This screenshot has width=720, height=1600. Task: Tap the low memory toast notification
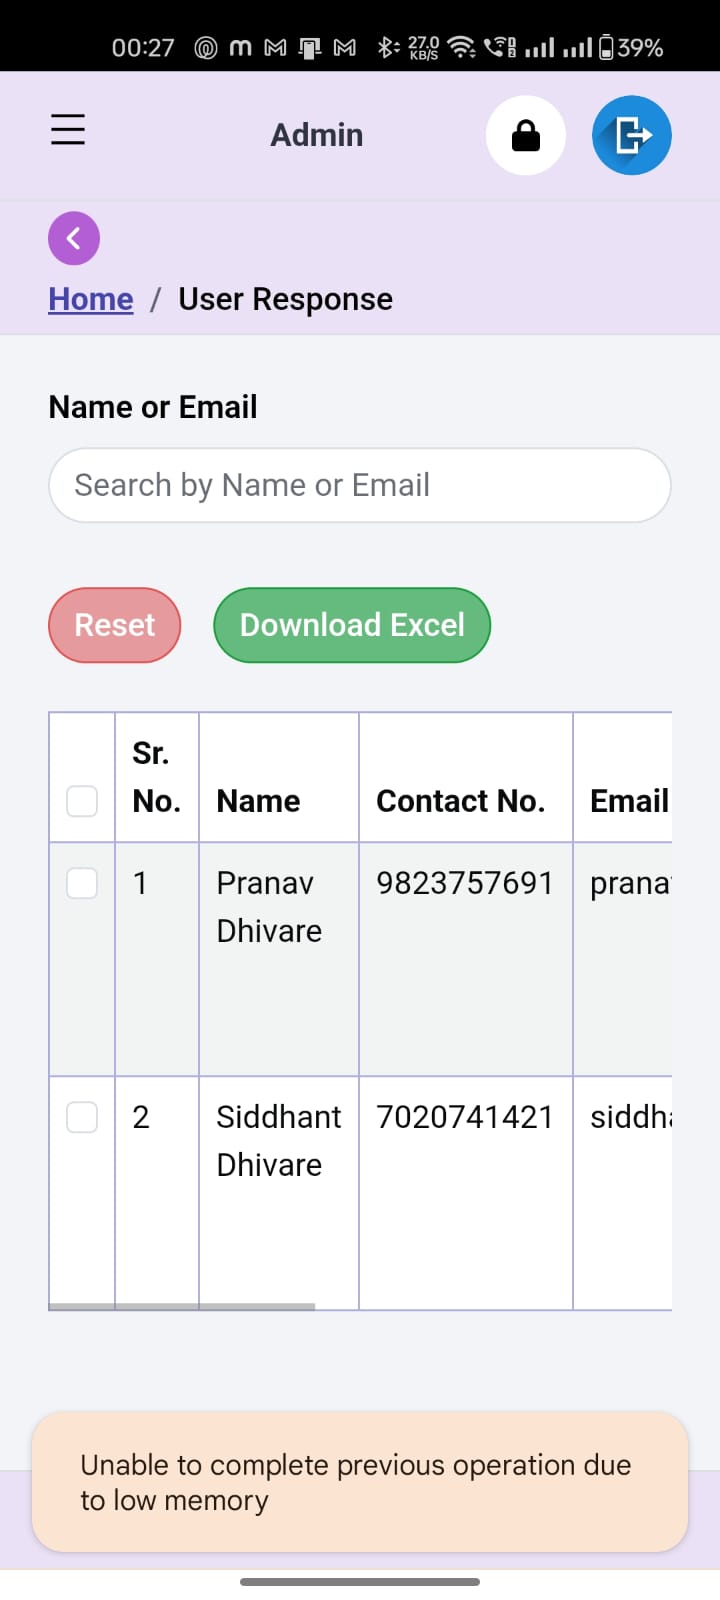[x=360, y=1482]
